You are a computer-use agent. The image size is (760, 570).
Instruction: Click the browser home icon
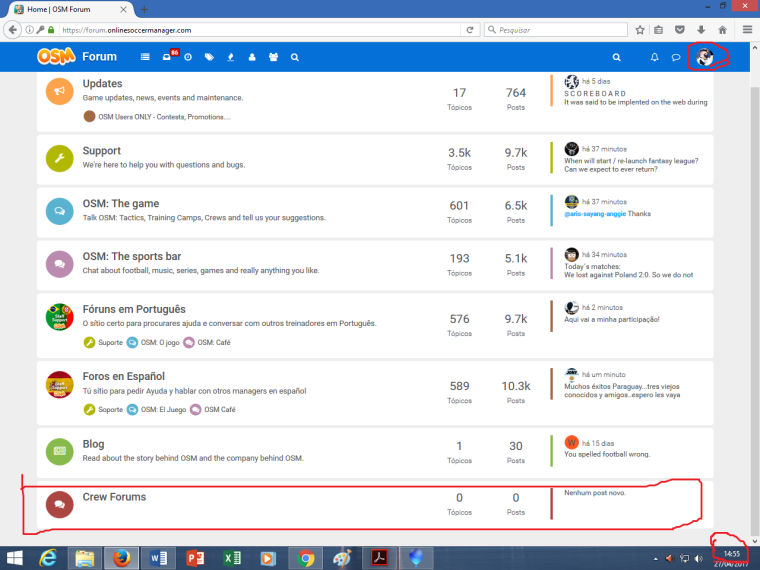pyautogui.click(x=722, y=30)
